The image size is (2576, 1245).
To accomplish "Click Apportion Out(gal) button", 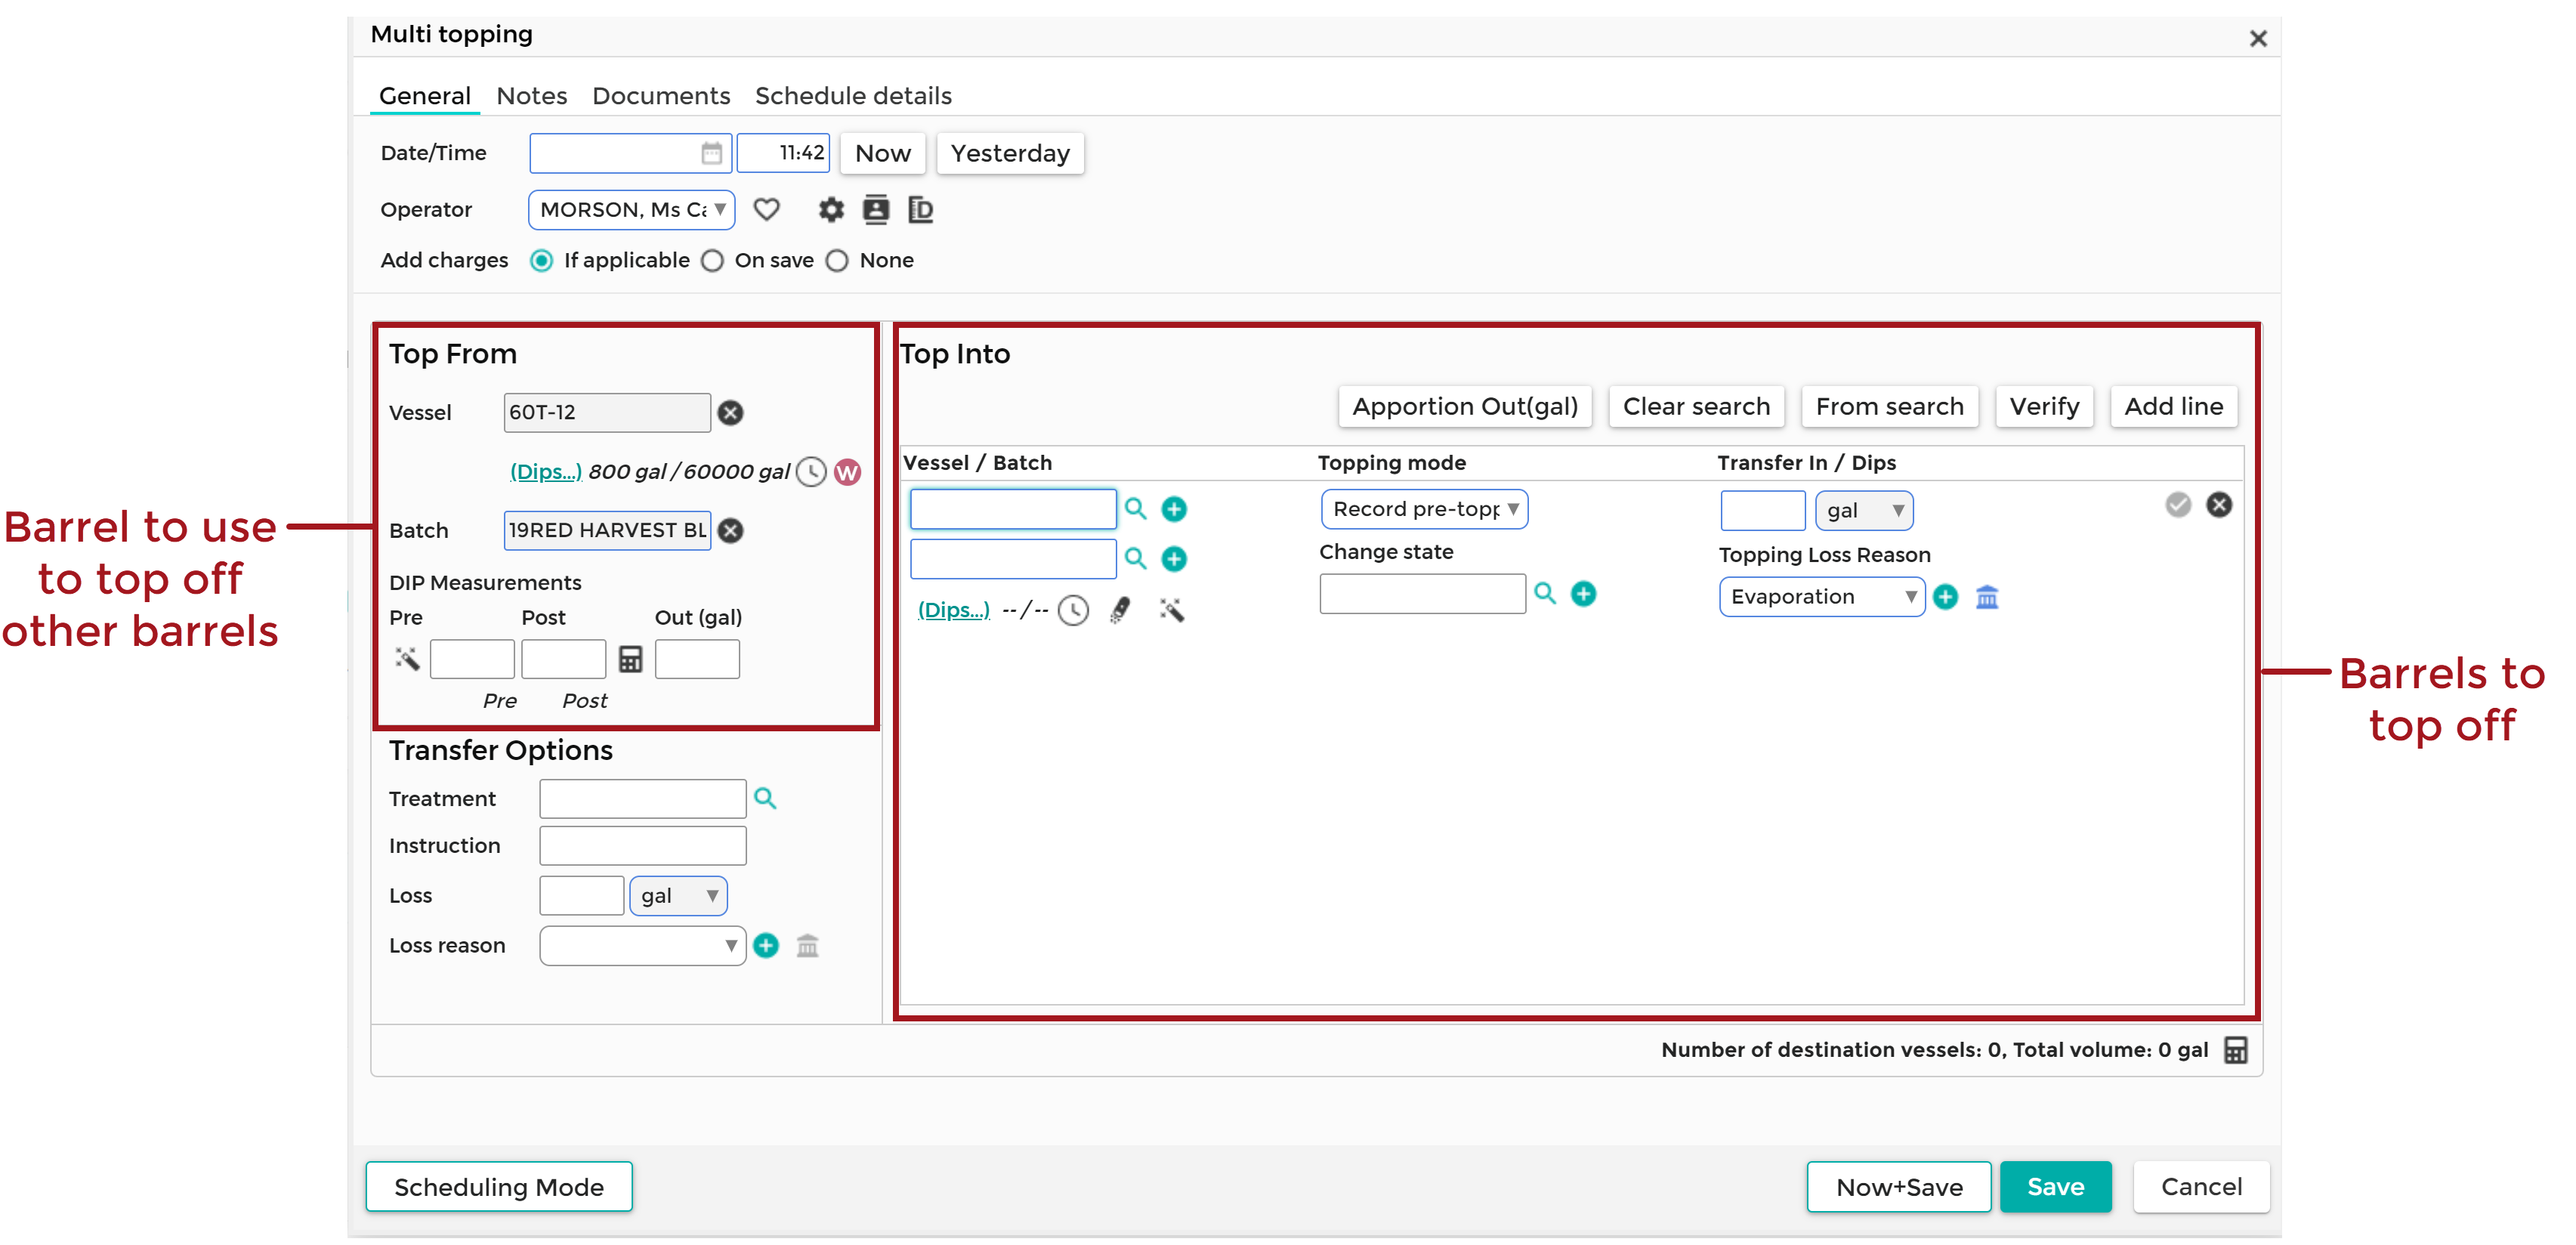I will [x=1465, y=406].
